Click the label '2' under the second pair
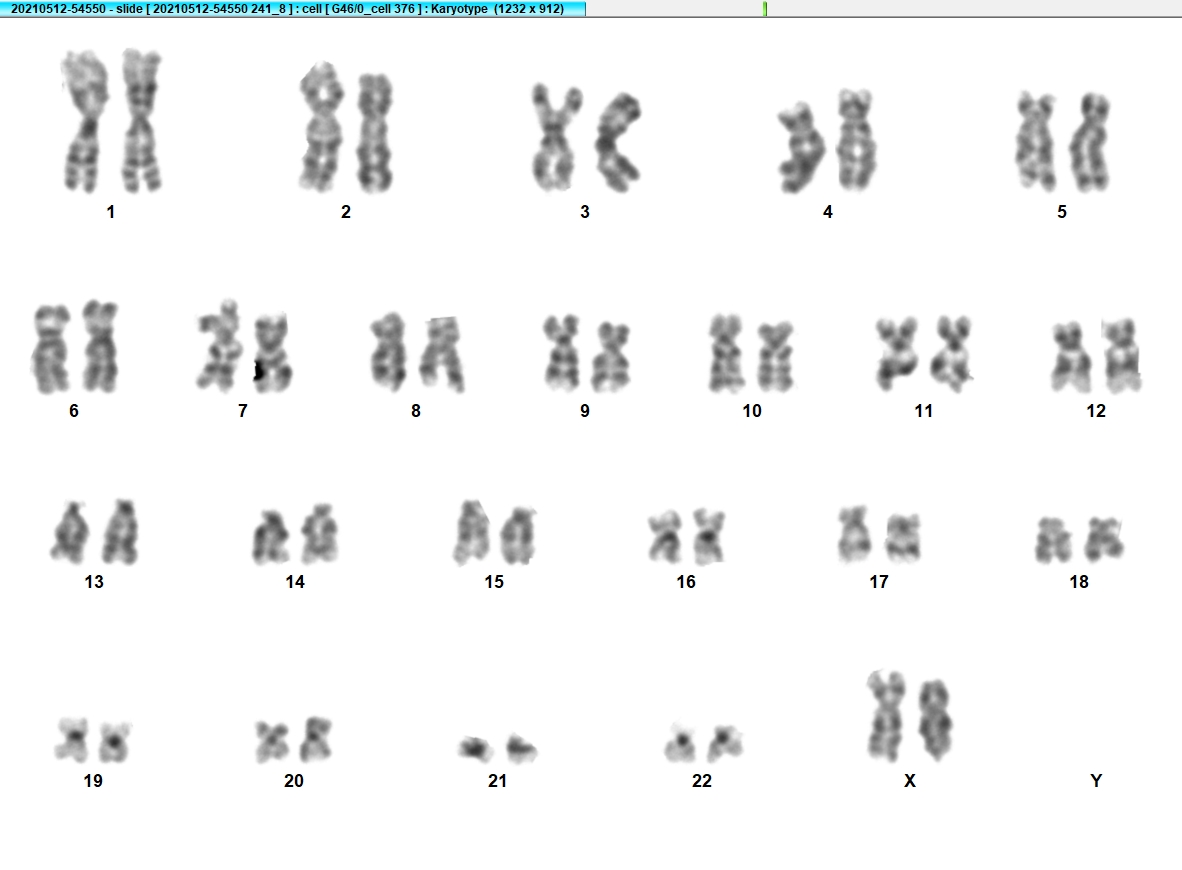 tap(346, 212)
